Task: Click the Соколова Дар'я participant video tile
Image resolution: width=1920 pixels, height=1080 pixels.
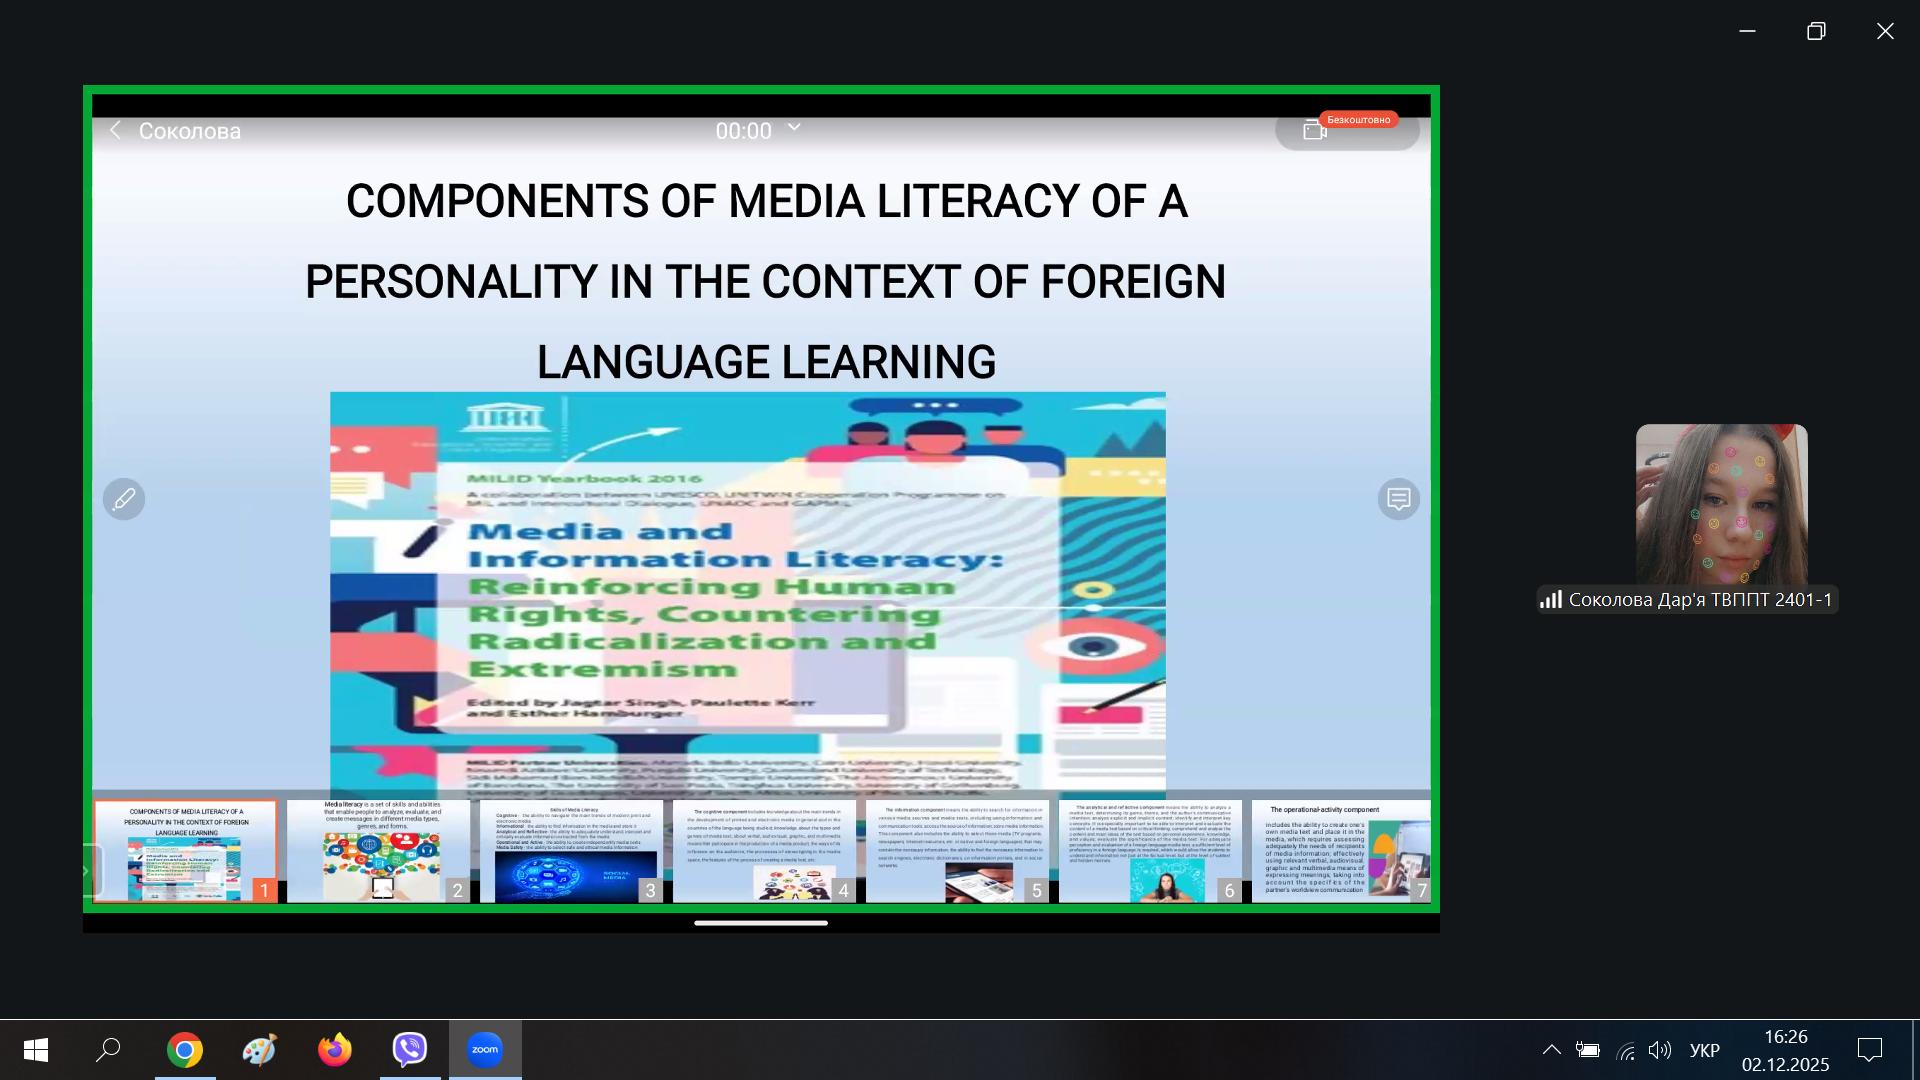Action: pyautogui.click(x=1721, y=505)
